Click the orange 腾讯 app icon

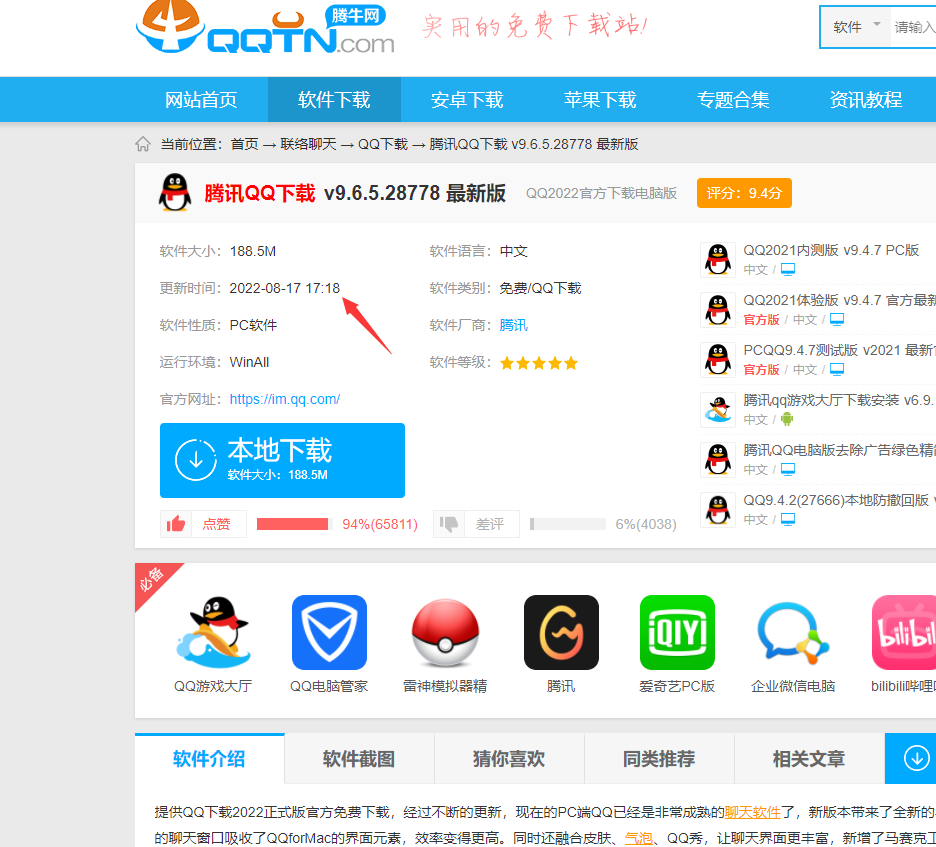tap(561, 632)
